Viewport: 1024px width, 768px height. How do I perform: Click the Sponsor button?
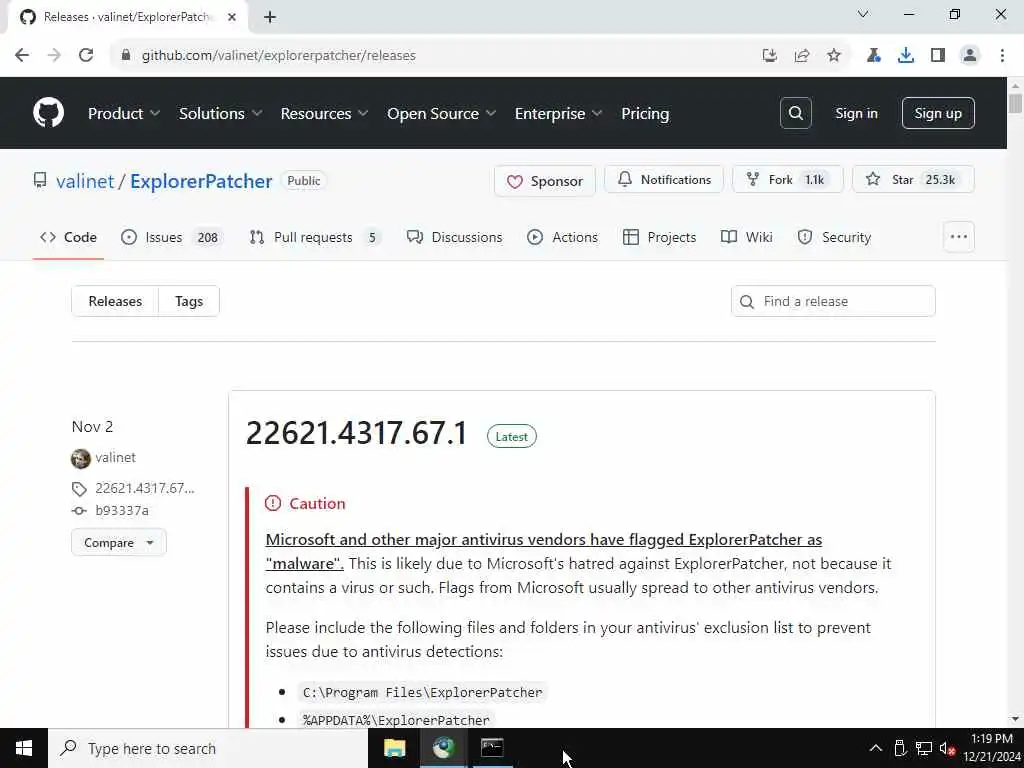[545, 181]
